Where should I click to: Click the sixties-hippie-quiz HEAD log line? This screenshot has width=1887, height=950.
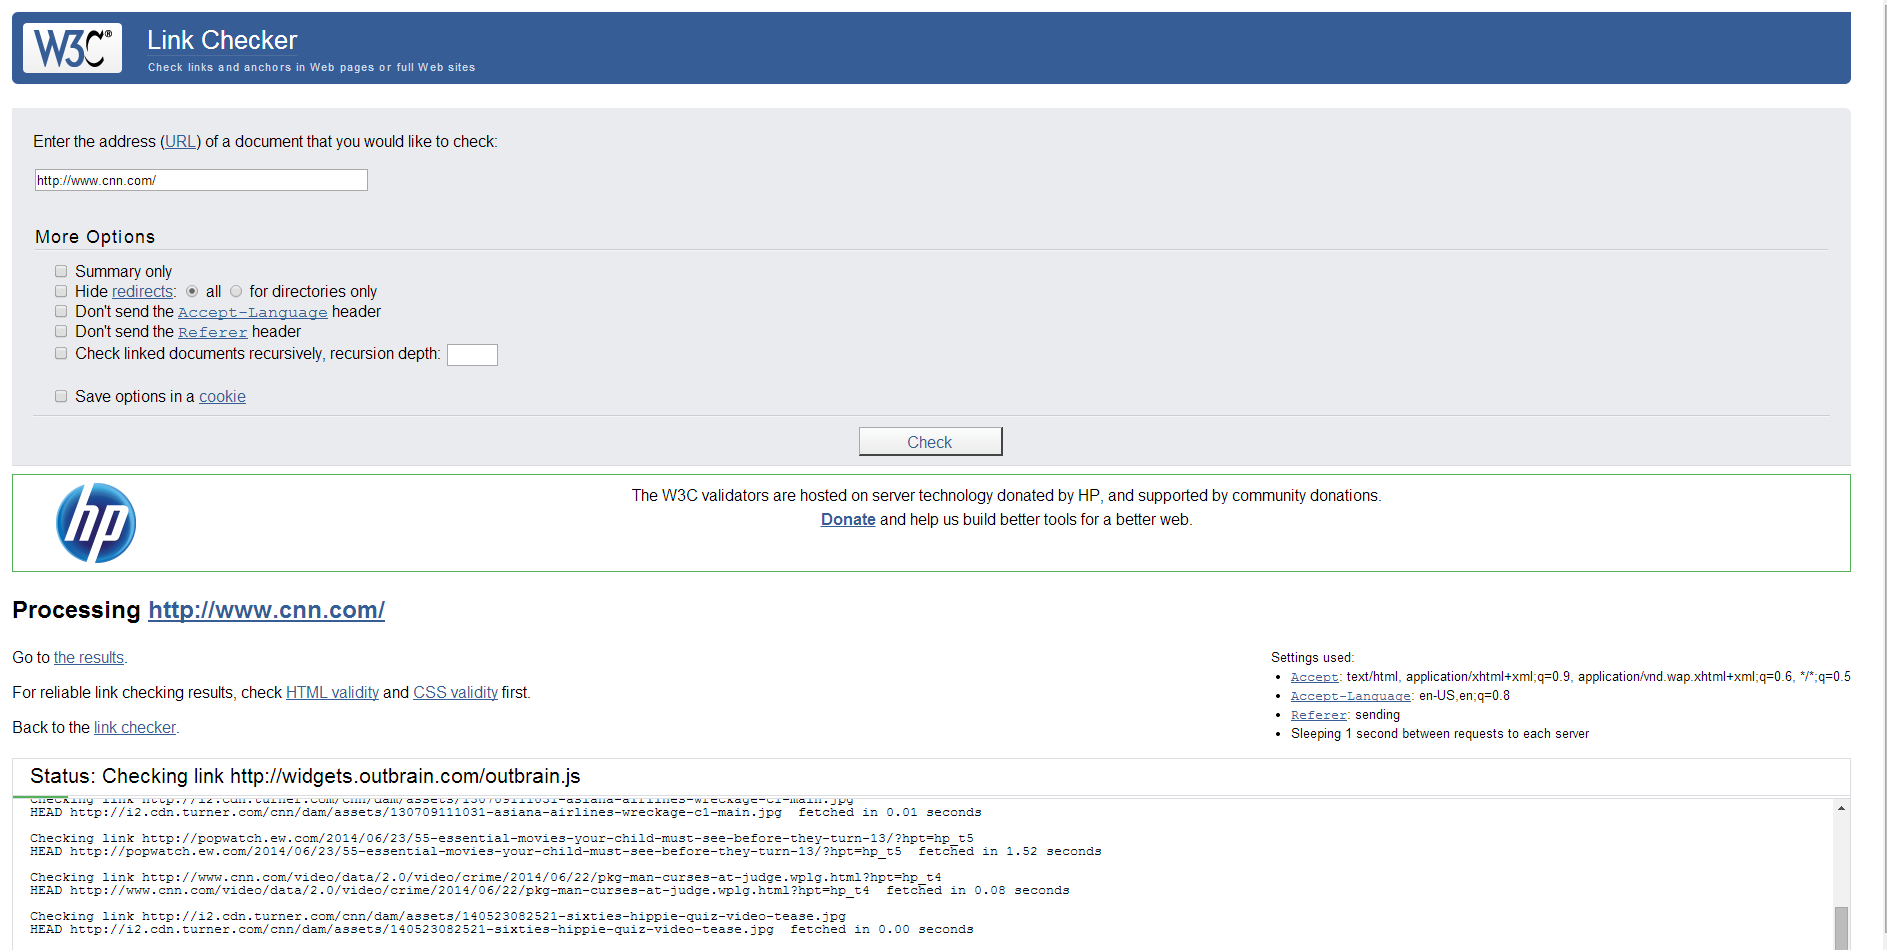[502, 930]
